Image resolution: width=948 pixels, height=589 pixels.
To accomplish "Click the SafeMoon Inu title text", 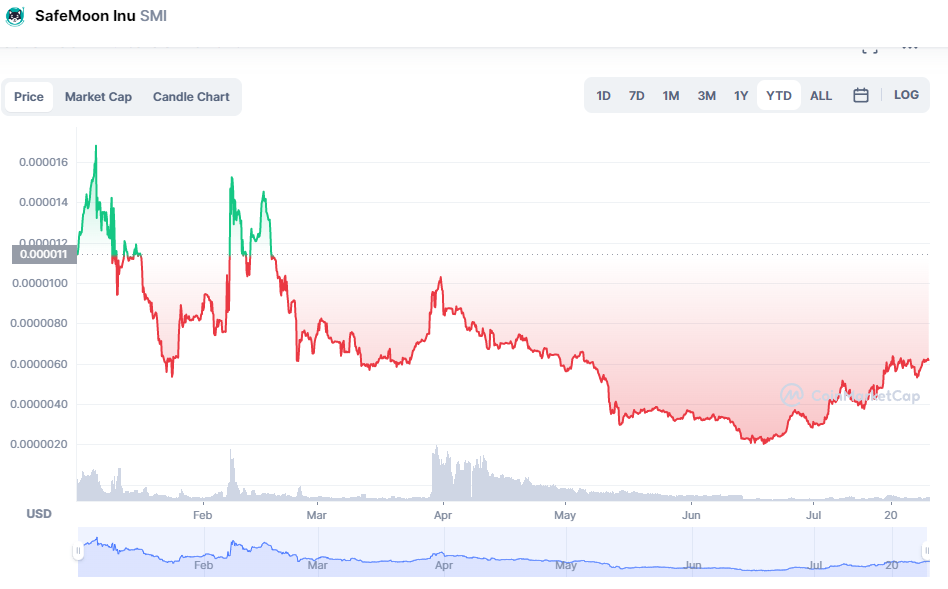I will coord(85,16).
